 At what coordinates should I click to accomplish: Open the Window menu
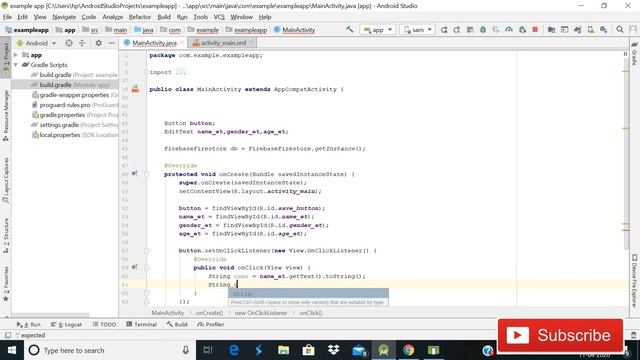tap(241, 17)
